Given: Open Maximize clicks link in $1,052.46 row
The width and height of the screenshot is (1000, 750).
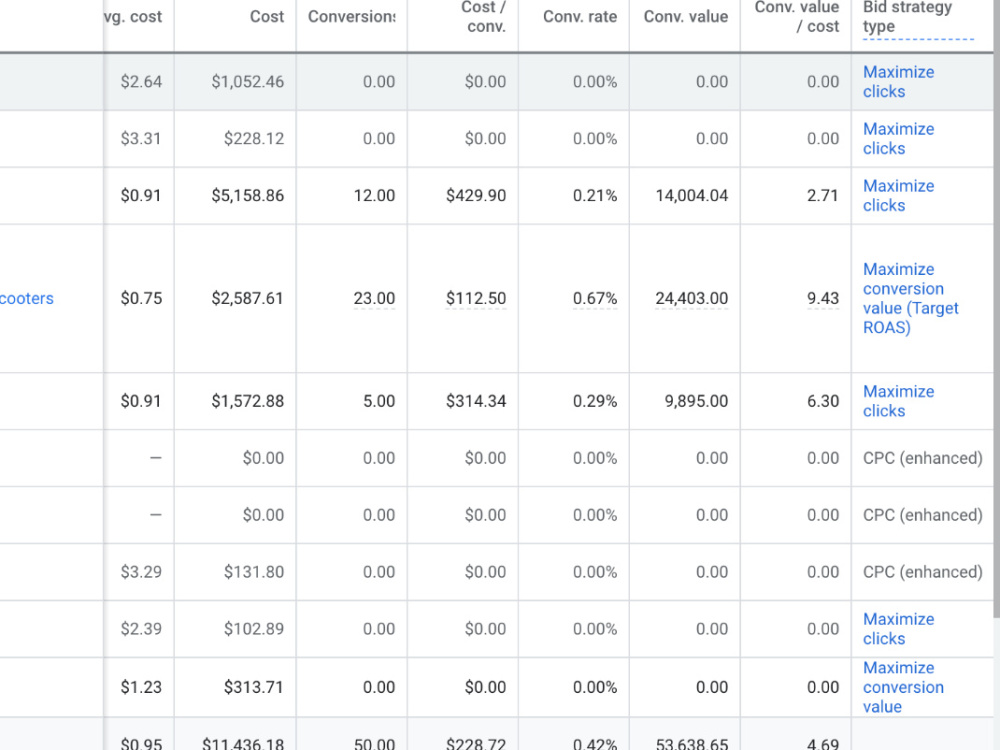Looking at the screenshot, I should 899,82.
